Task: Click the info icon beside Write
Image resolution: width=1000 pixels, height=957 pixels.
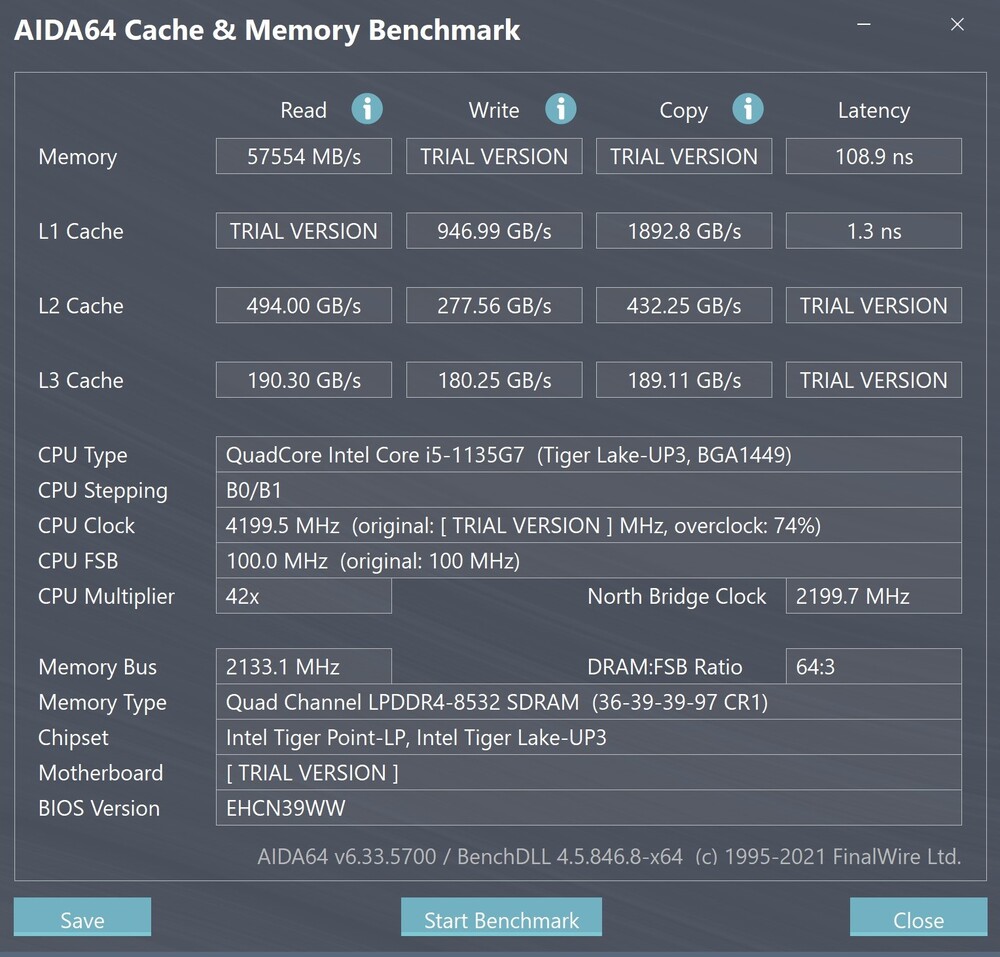Action: click(560, 109)
